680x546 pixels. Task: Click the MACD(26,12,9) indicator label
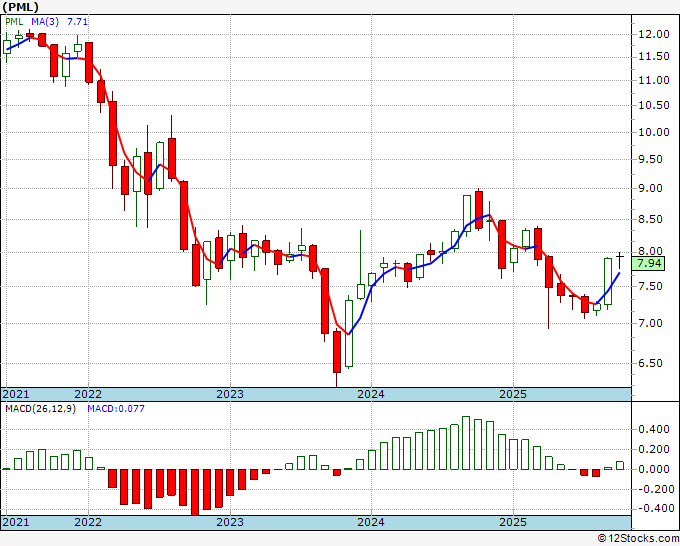pyautogui.click(x=40, y=409)
